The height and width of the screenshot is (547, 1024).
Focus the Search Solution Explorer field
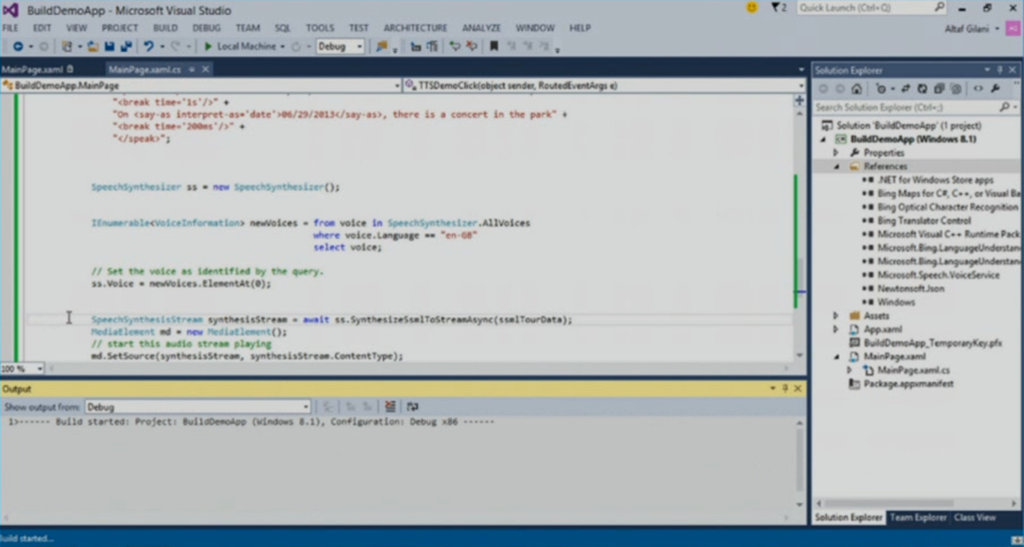[915, 107]
